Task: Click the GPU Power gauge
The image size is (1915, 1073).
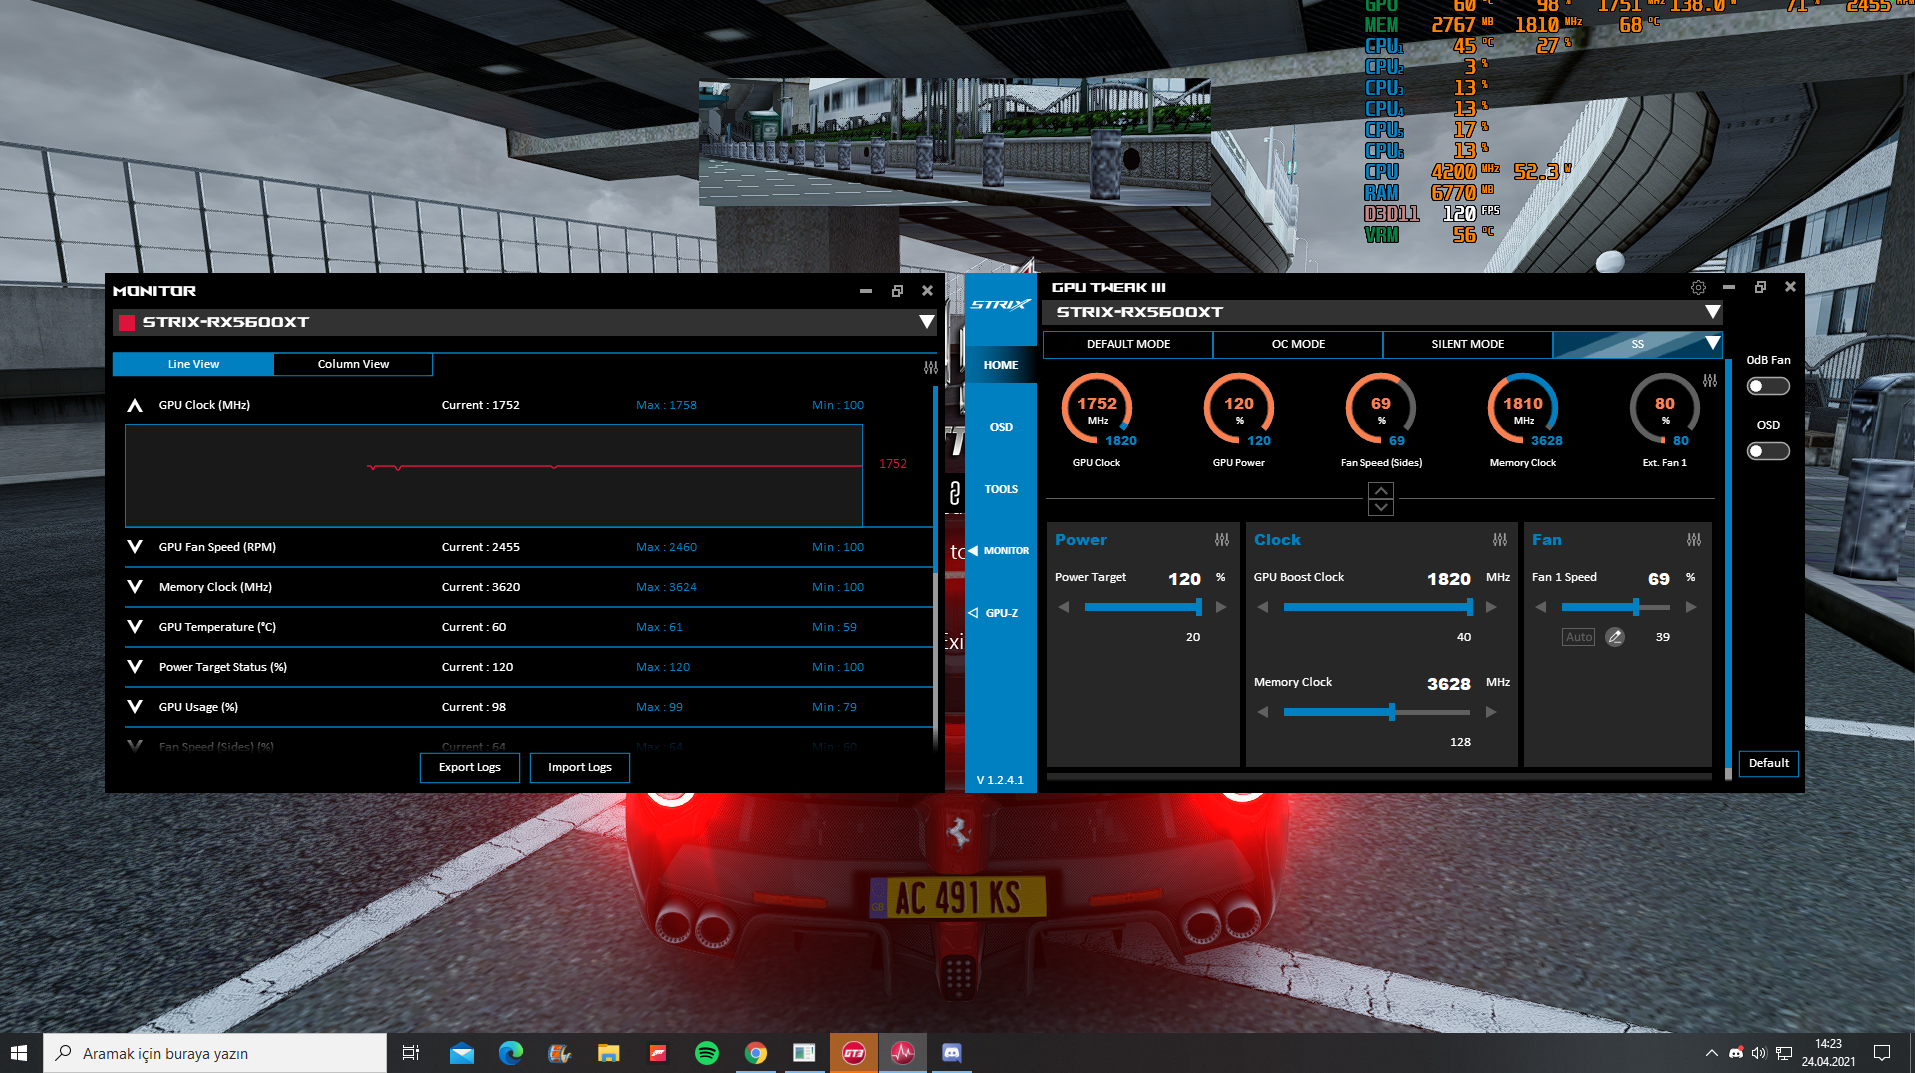Action: pyautogui.click(x=1239, y=409)
